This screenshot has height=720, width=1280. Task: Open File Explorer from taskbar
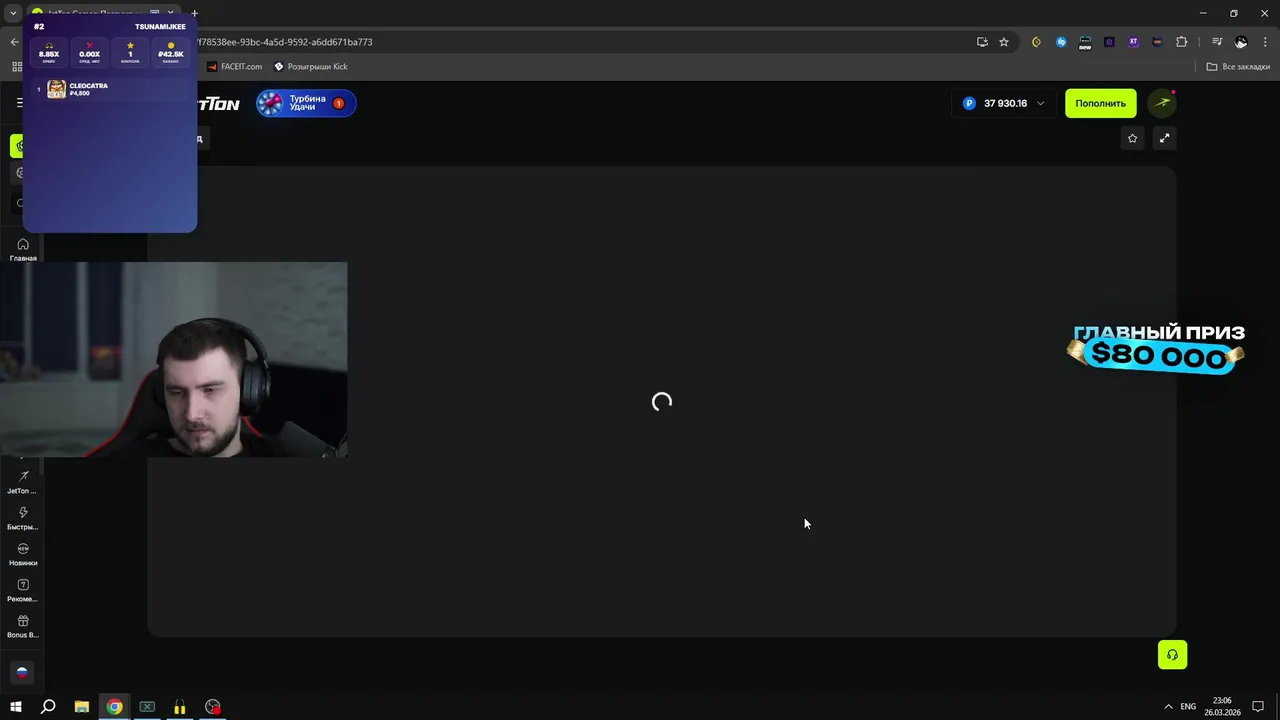coord(82,707)
